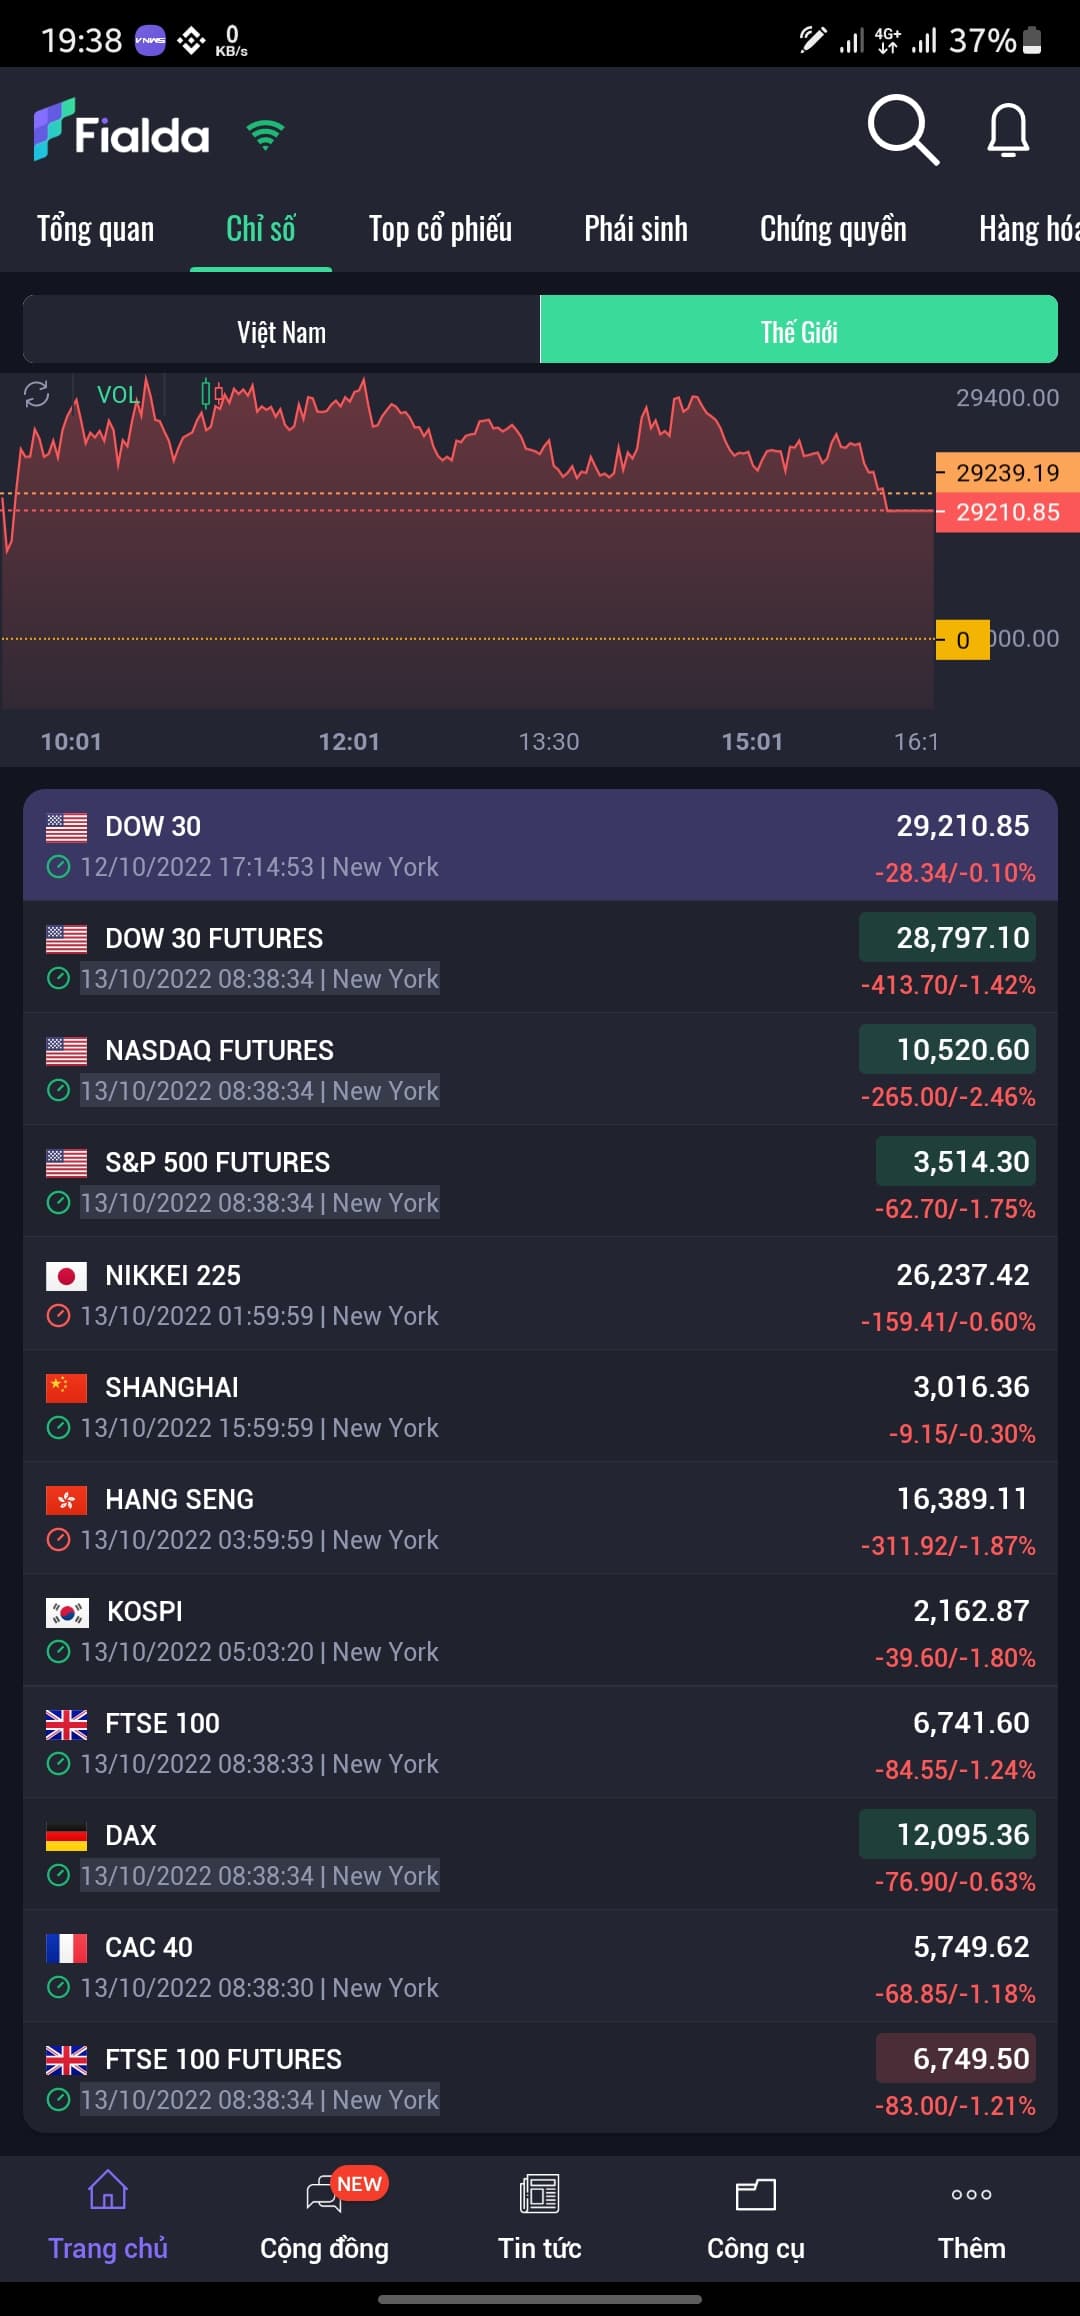
Task: Select the Thế Giới segment
Action: tap(798, 331)
